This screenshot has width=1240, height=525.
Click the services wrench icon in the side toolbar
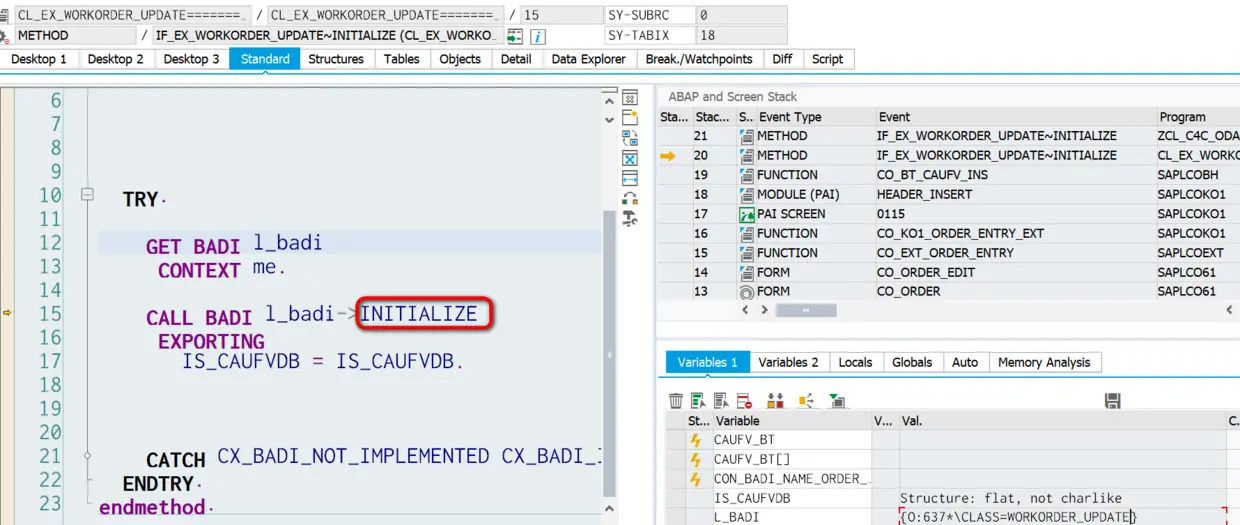(x=630, y=218)
